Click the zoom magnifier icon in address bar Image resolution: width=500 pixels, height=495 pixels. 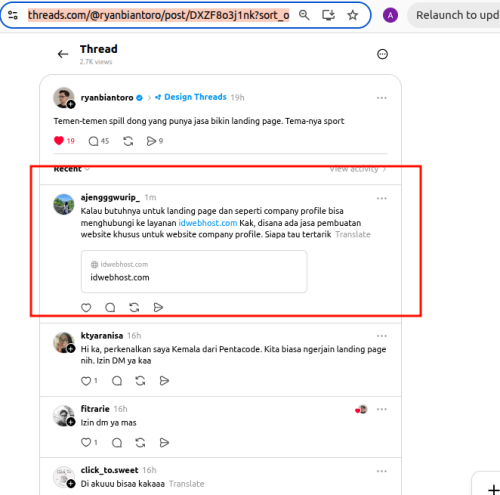click(304, 15)
